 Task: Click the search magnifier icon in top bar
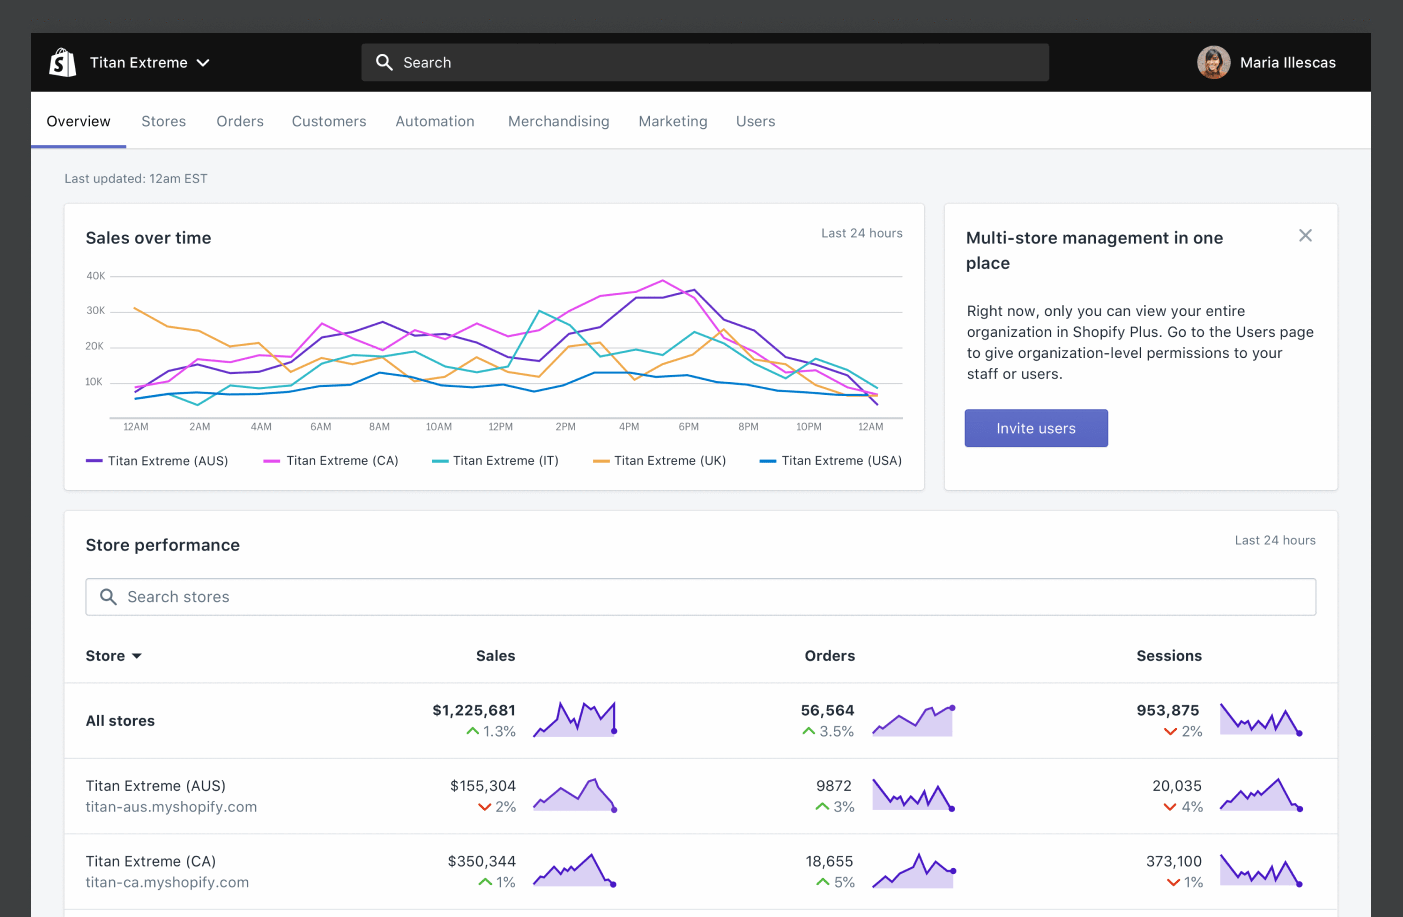click(384, 61)
